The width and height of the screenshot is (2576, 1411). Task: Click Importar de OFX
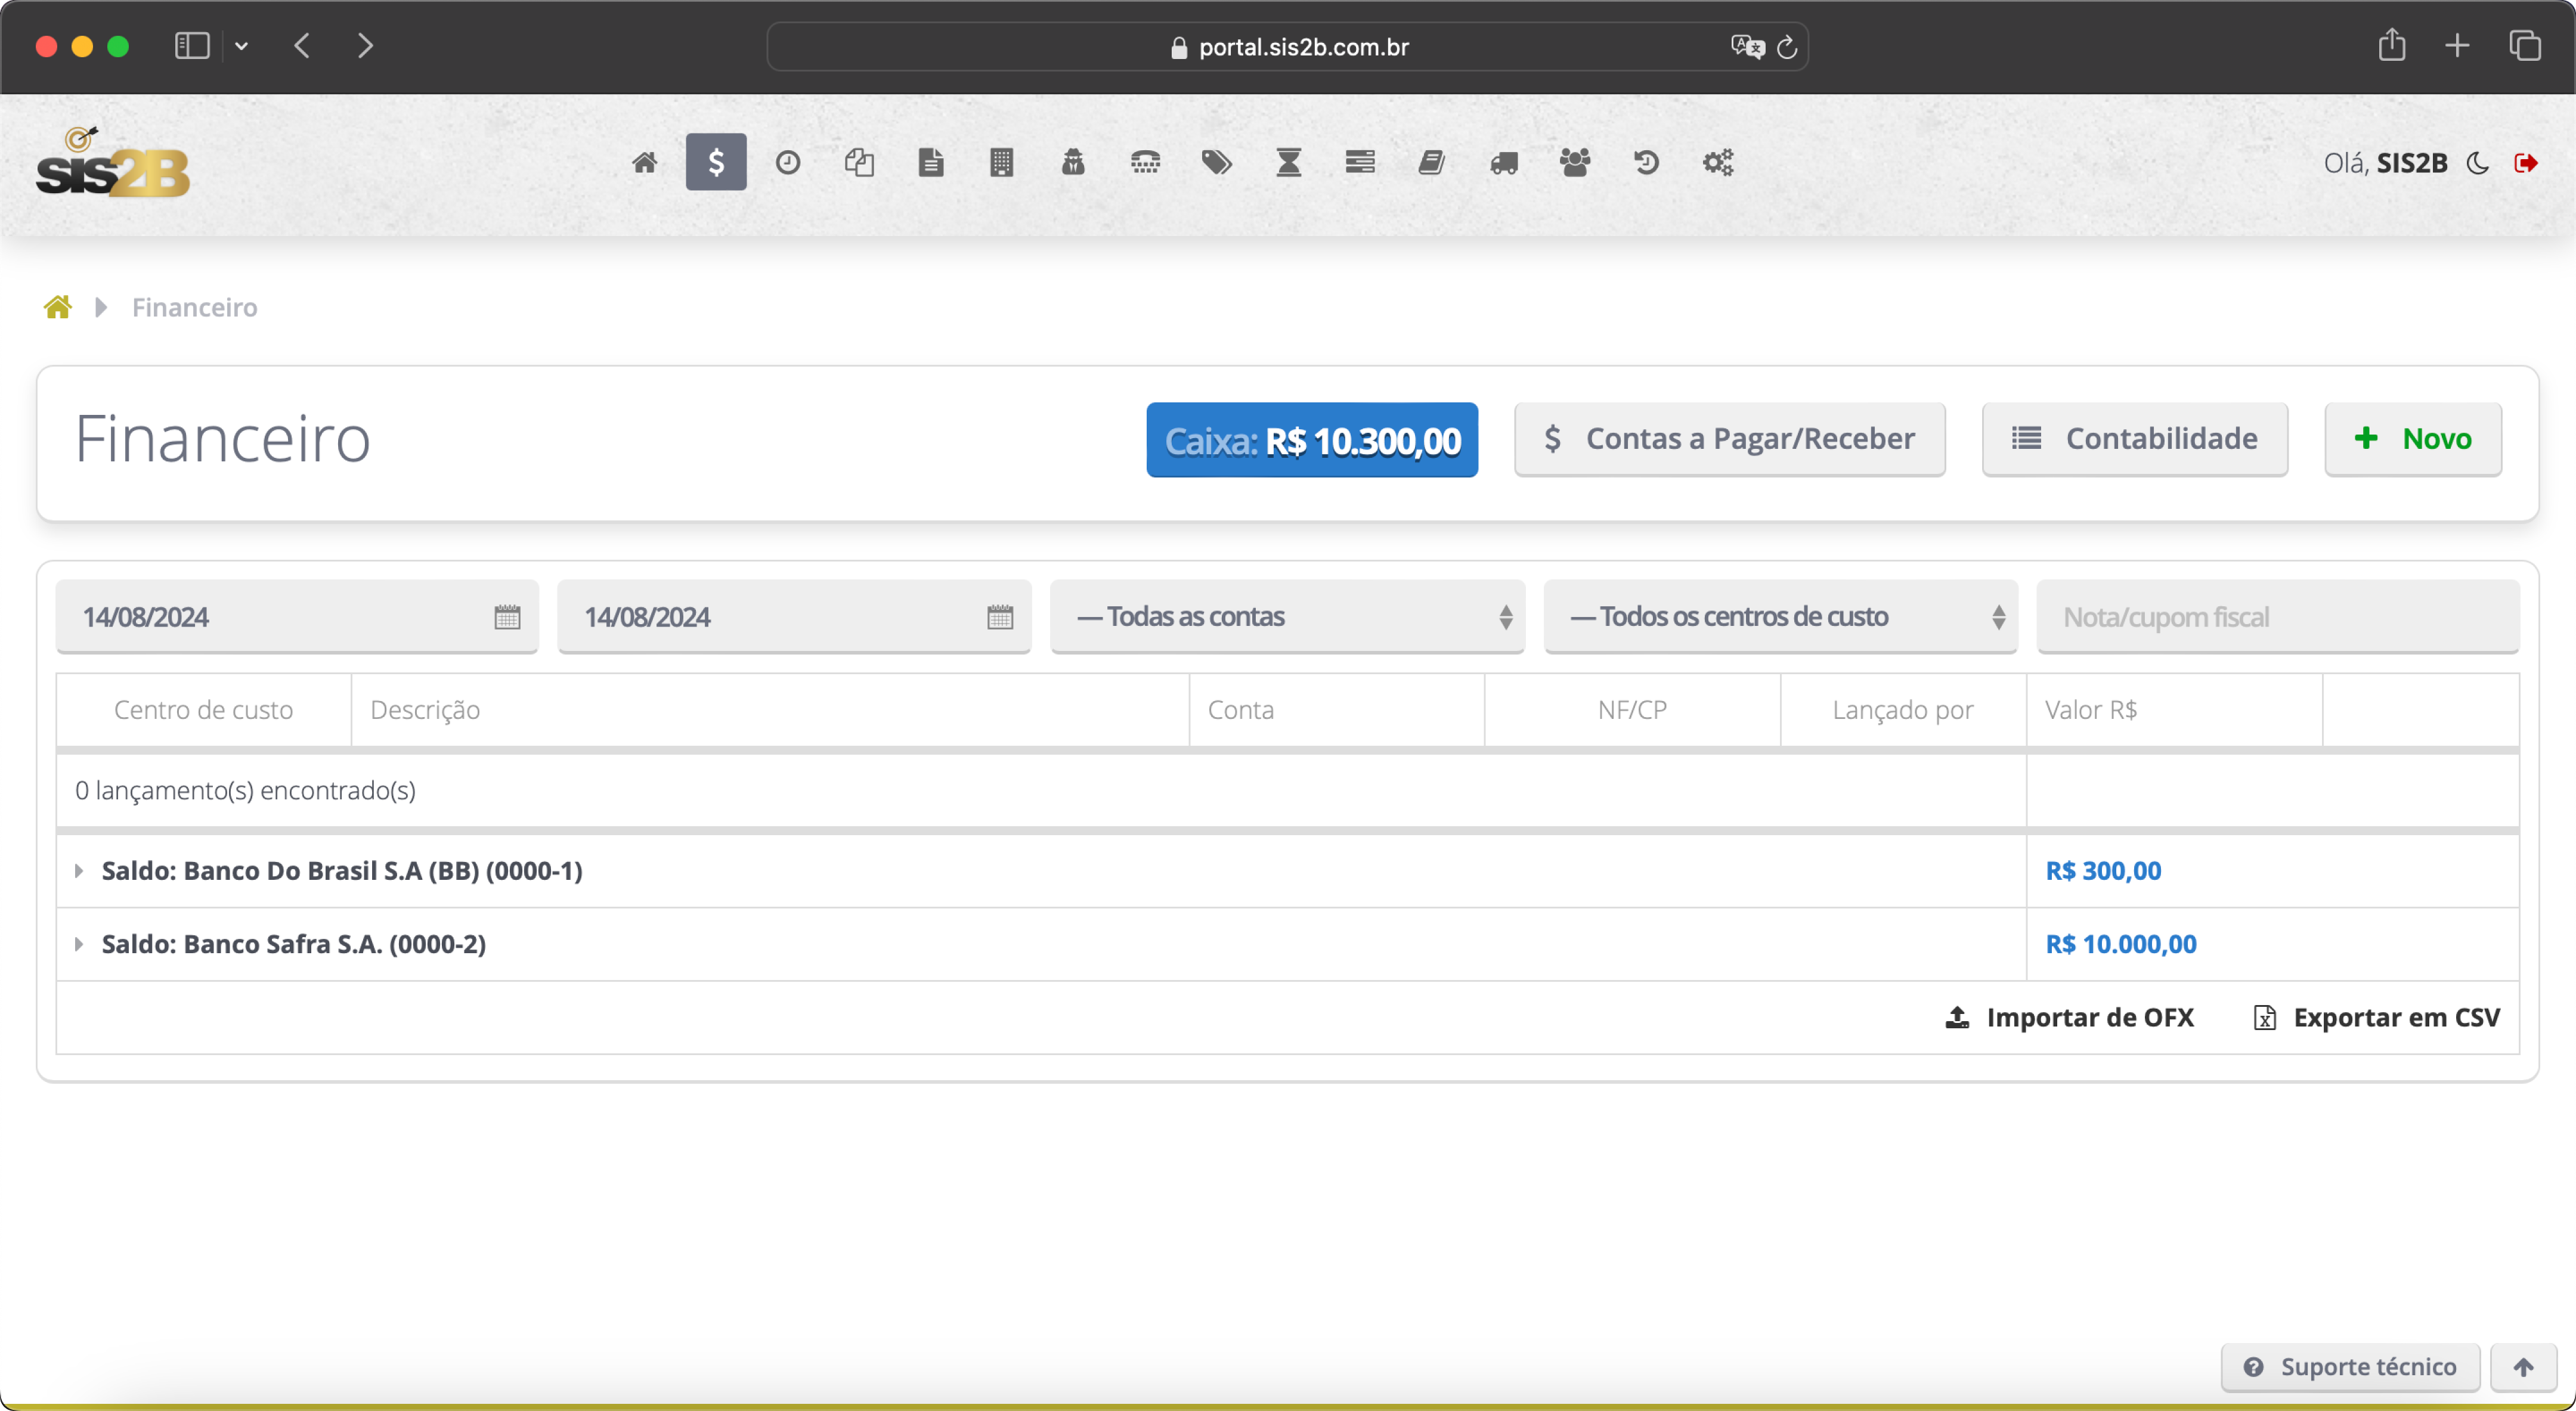point(2069,1017)
